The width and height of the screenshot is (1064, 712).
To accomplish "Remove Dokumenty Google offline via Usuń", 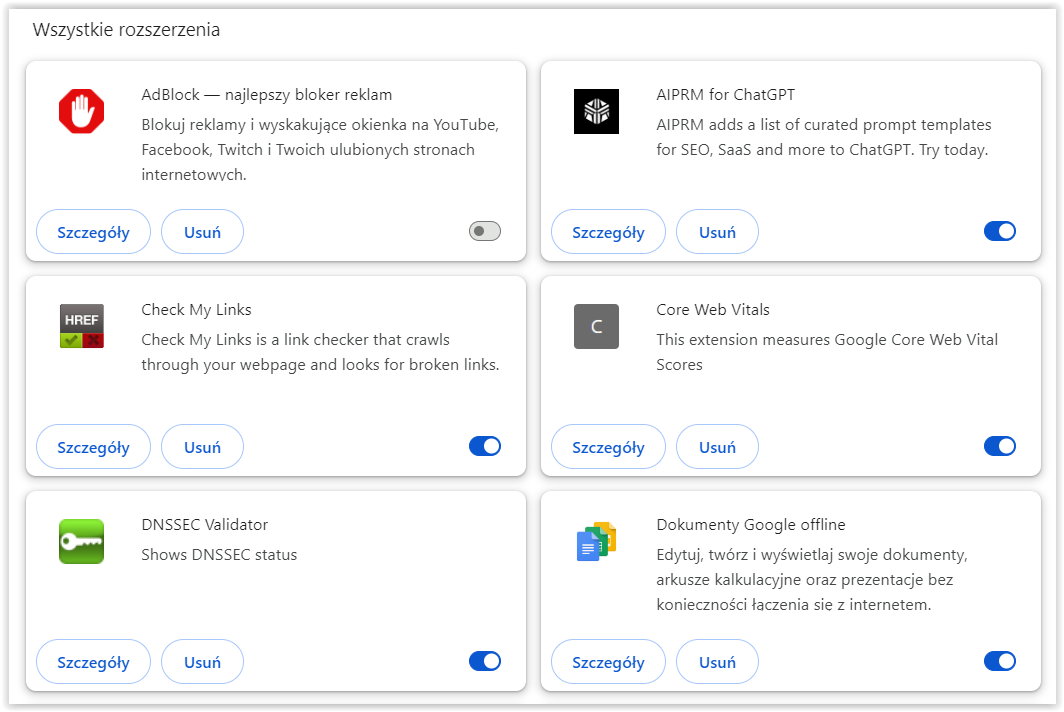I will click(x=717, y=662).
